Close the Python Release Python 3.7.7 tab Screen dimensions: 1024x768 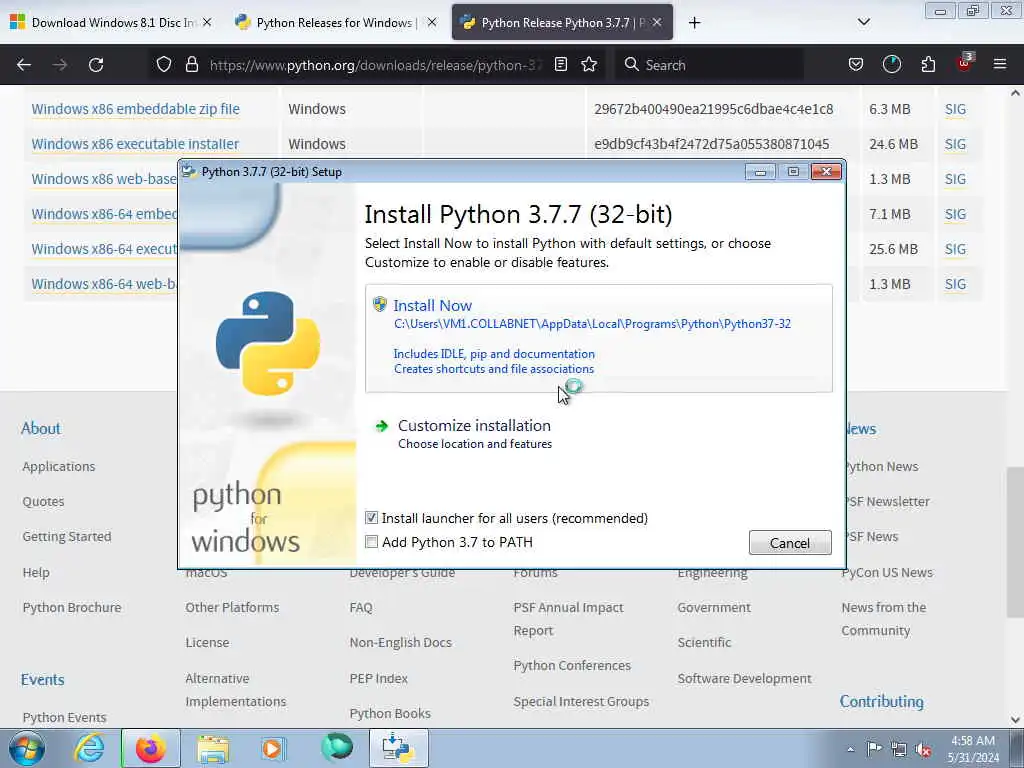point(657,22)
